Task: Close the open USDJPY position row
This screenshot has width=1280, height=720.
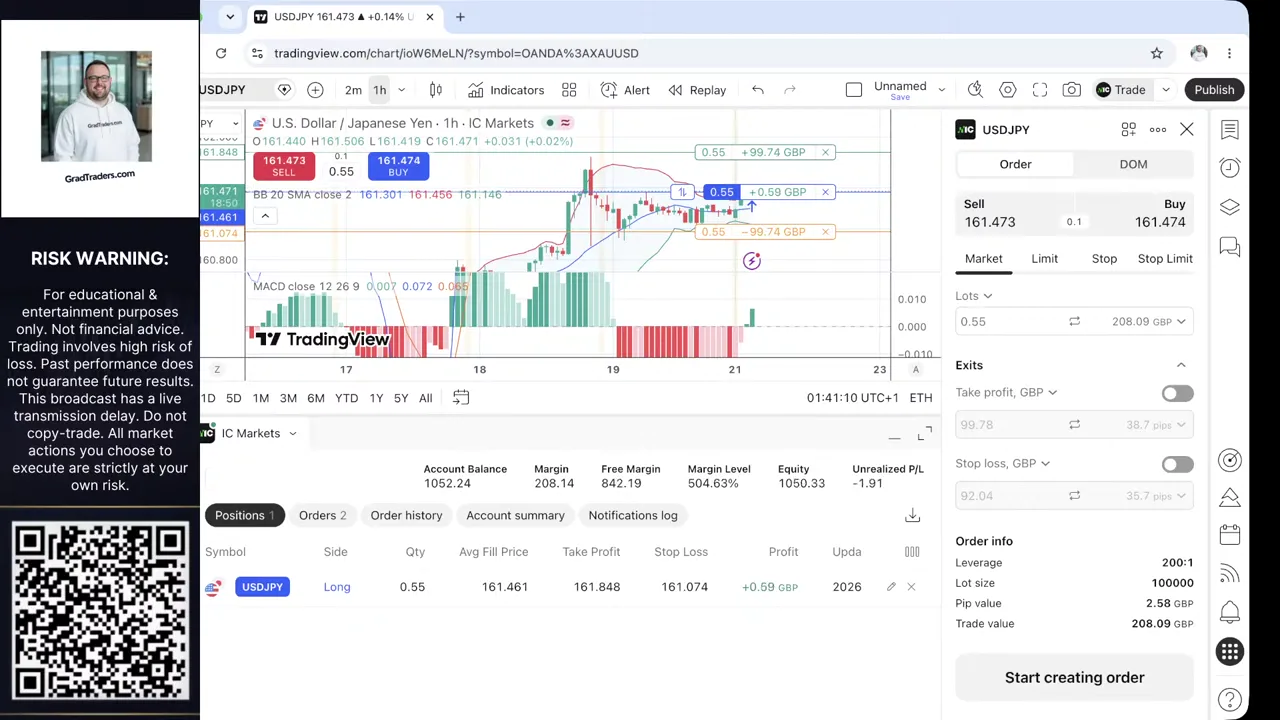Action: [911, 587]
